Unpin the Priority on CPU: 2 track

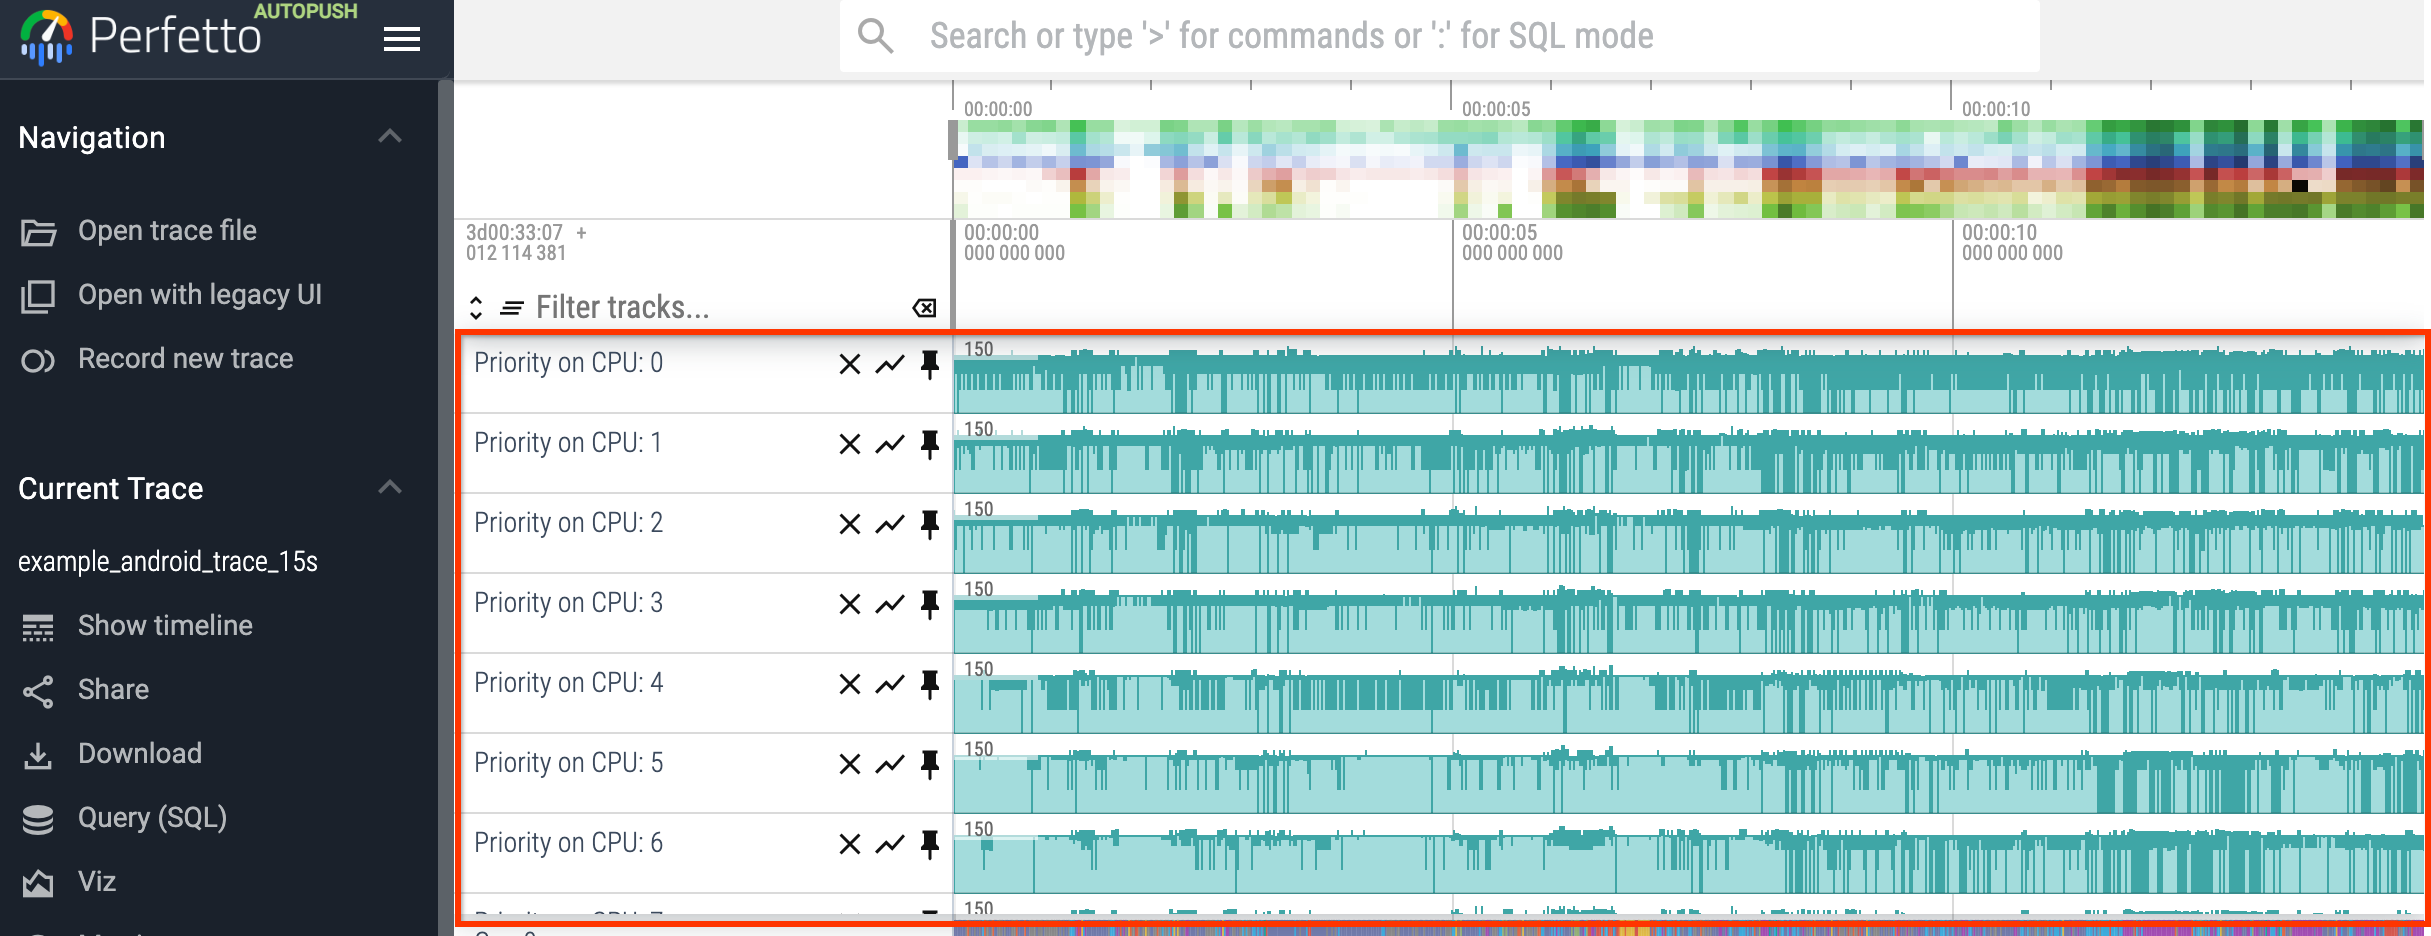(x=930, y=524)
